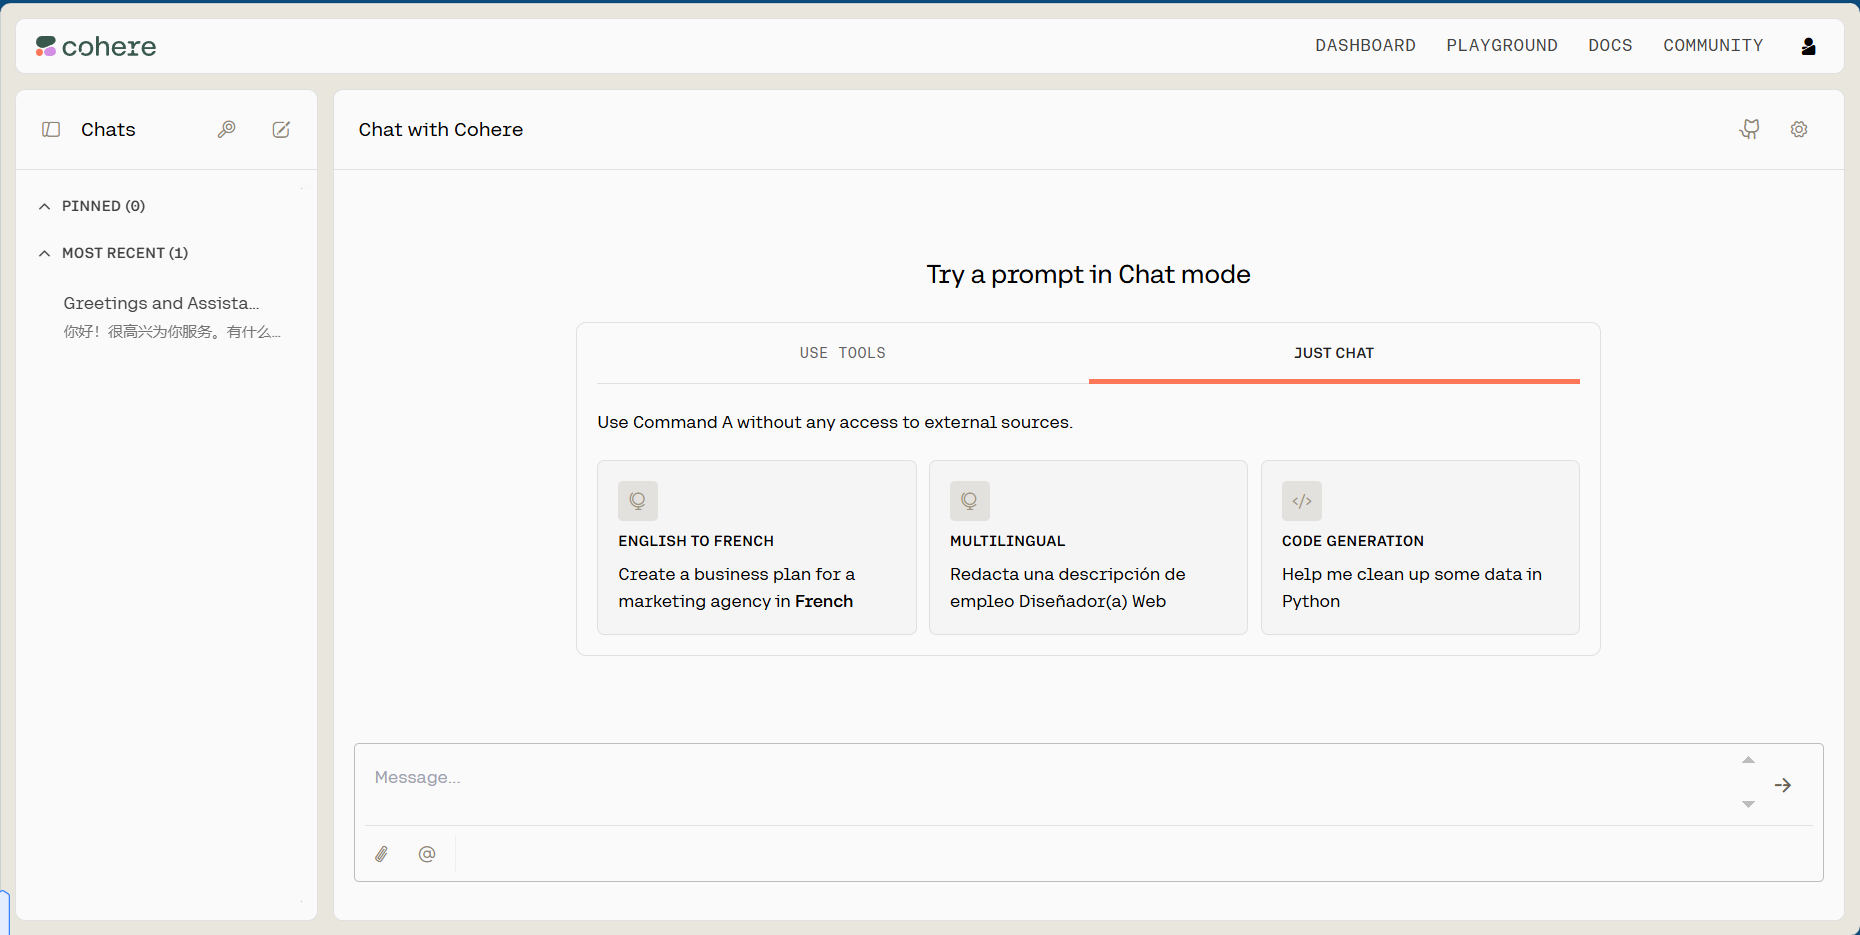1860x935 pixels.
Task: Click the Multilingual card icon
Action: click(970, 501)
